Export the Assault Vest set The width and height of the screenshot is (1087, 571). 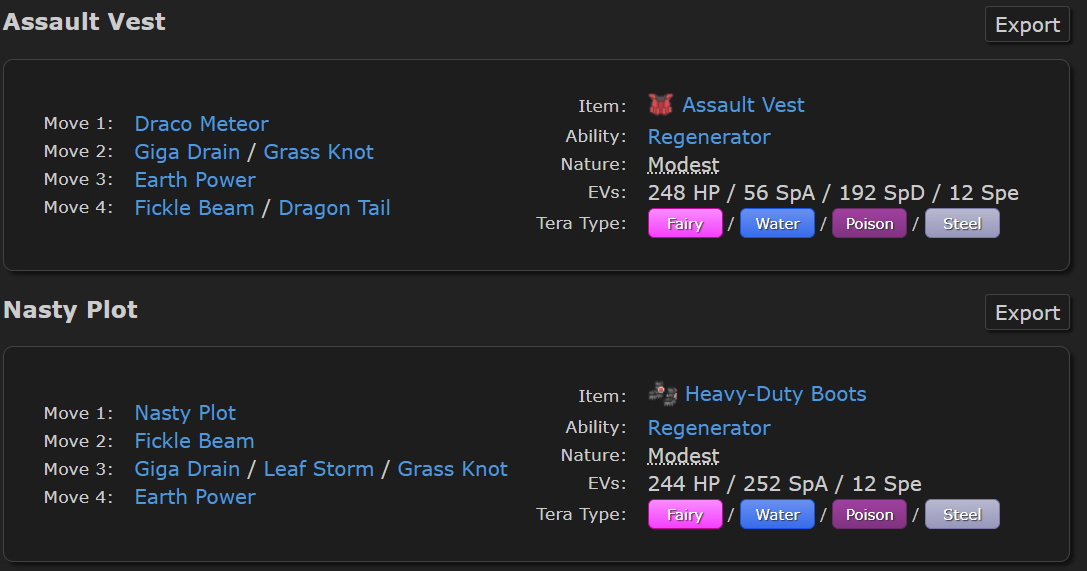point(1027,25)
